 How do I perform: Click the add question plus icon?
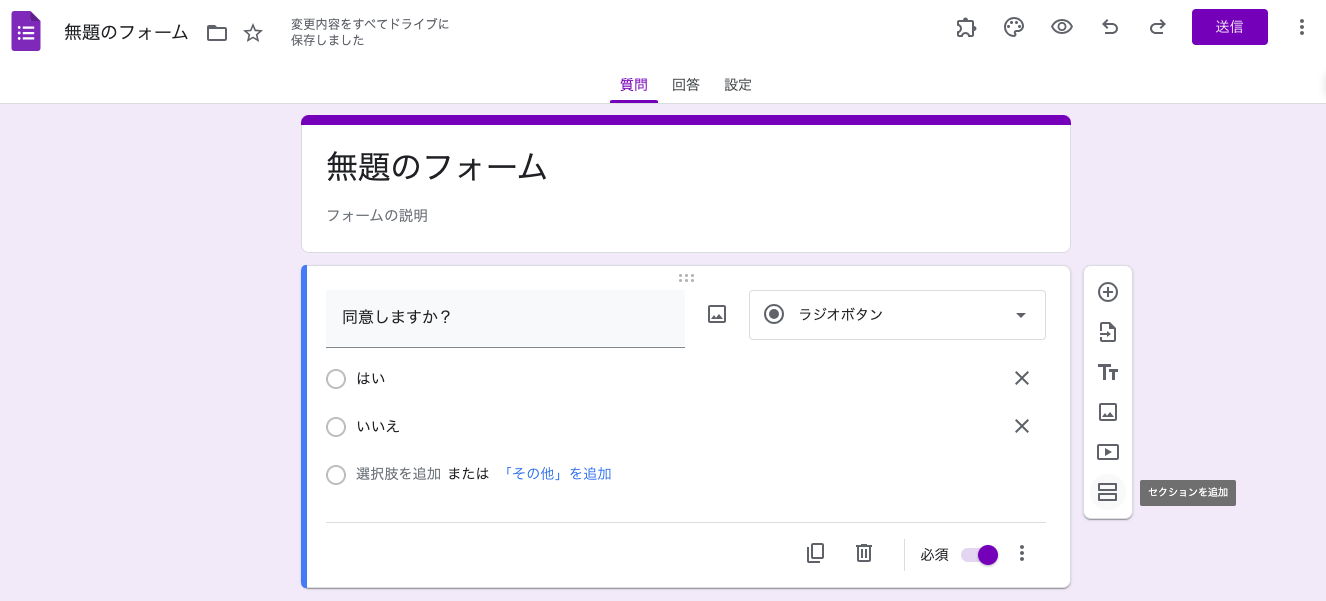(x=1107, y=292)
